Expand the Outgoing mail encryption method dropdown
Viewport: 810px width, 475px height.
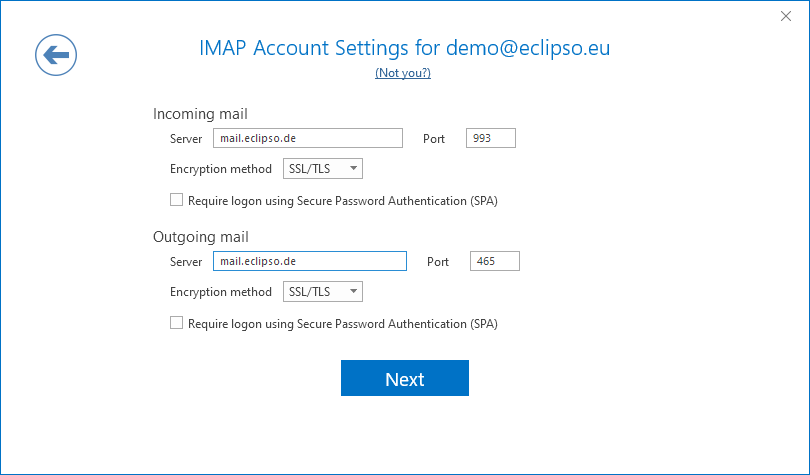(322, 292)
